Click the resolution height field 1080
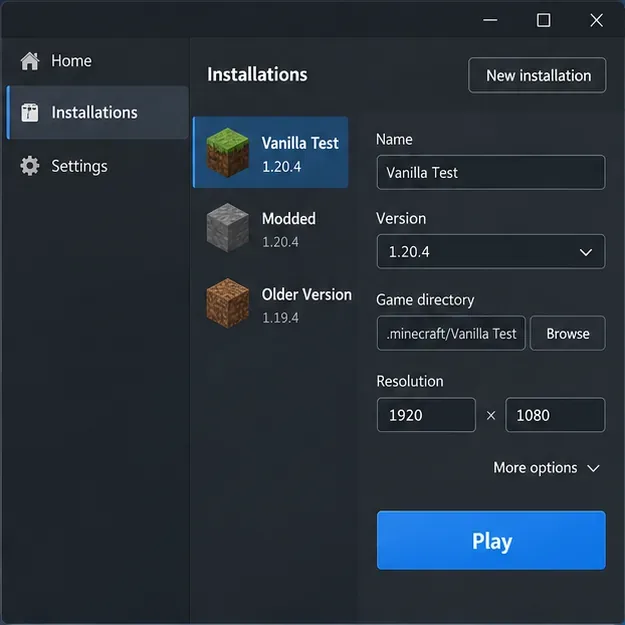 pos(555,415)
